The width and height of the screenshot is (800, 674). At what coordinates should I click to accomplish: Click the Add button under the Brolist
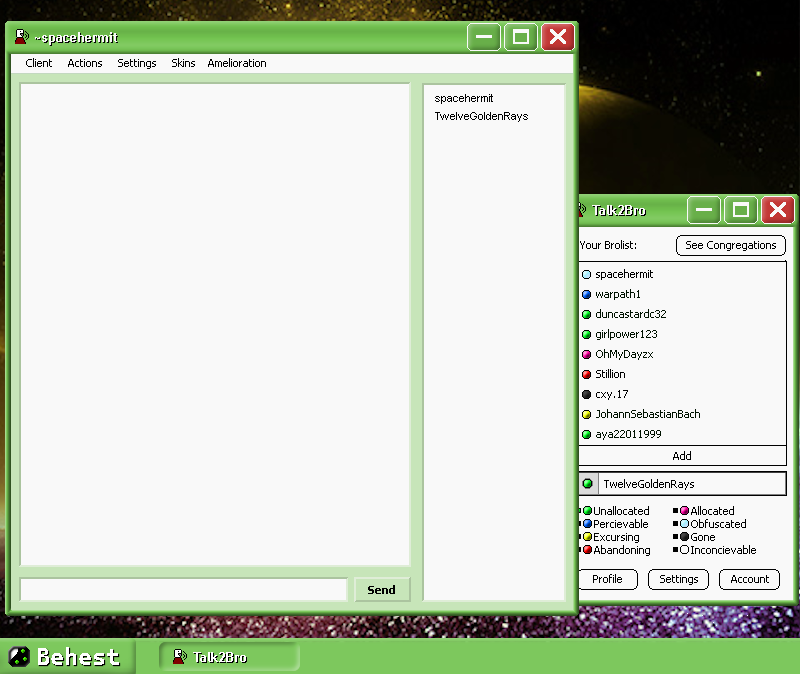point(682,456)
